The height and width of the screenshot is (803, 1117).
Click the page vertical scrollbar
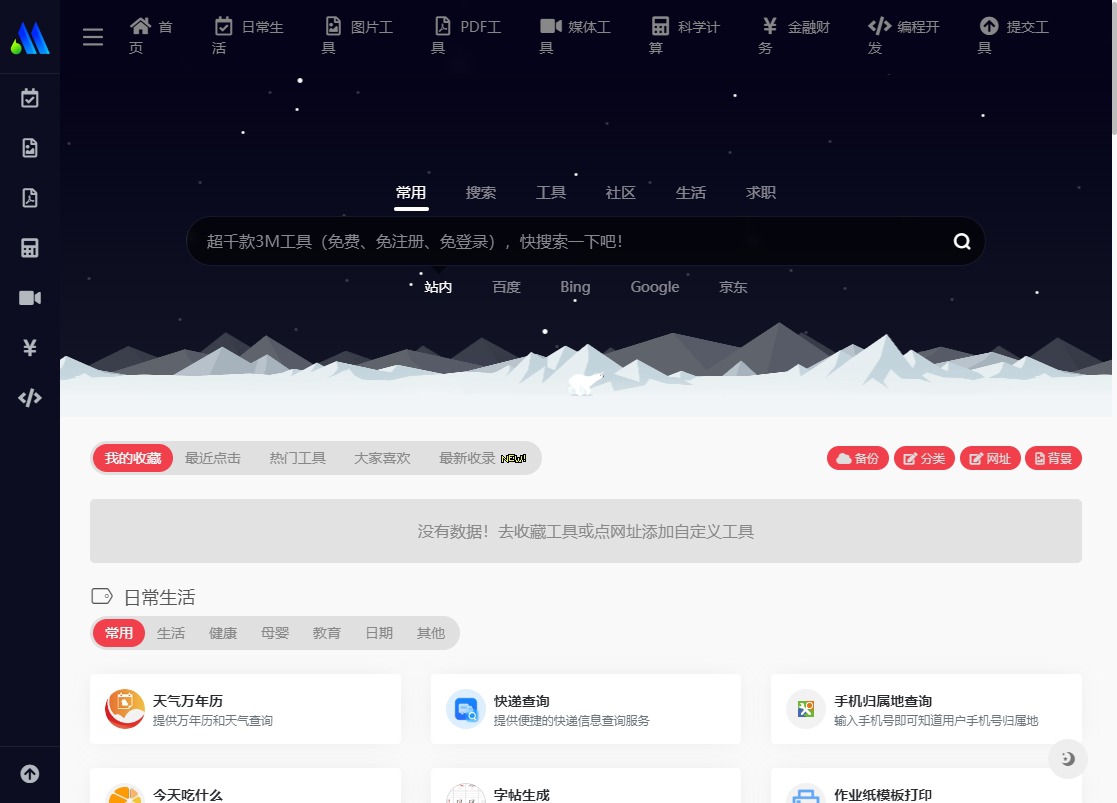click(1114, 68)
